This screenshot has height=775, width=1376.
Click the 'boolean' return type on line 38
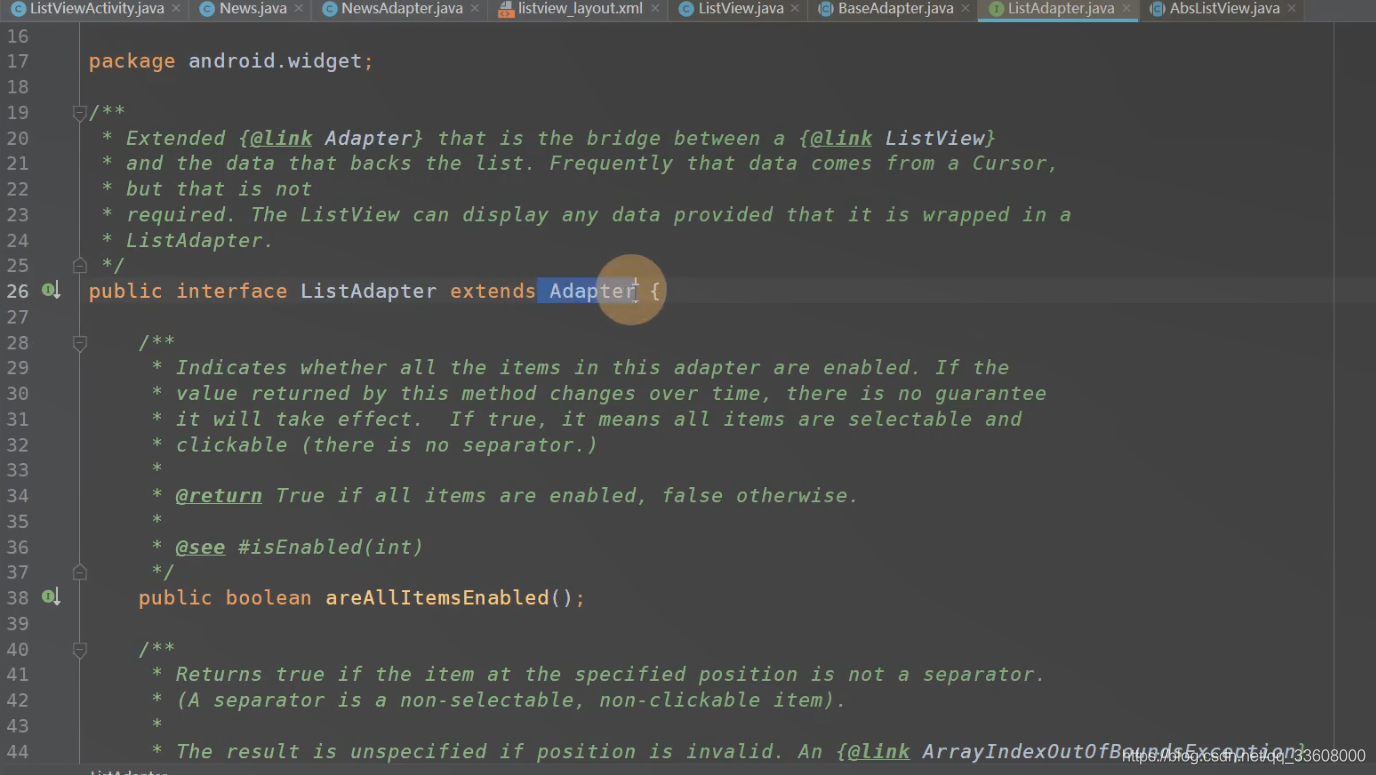(x=268, y=598)
